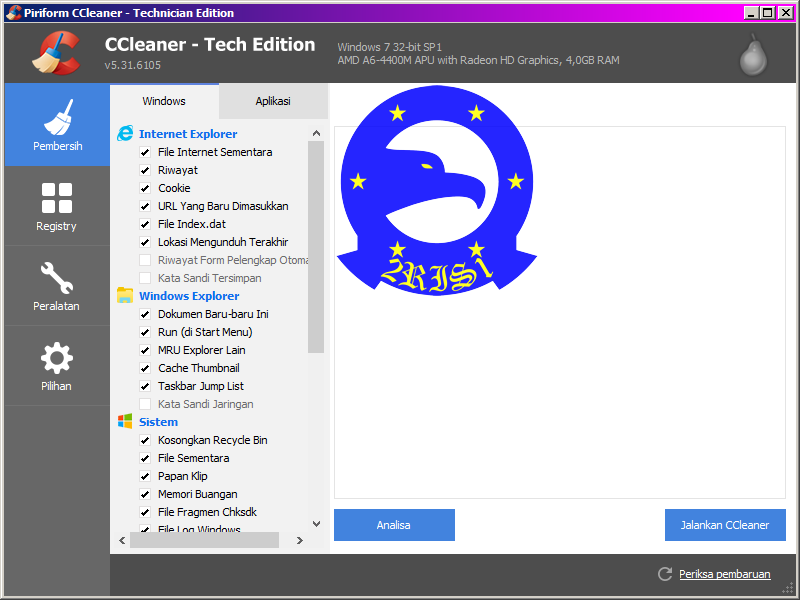Click the list's scroll up arrow
Viewport: 800px width, 600px height.
(x=316, y=133)
